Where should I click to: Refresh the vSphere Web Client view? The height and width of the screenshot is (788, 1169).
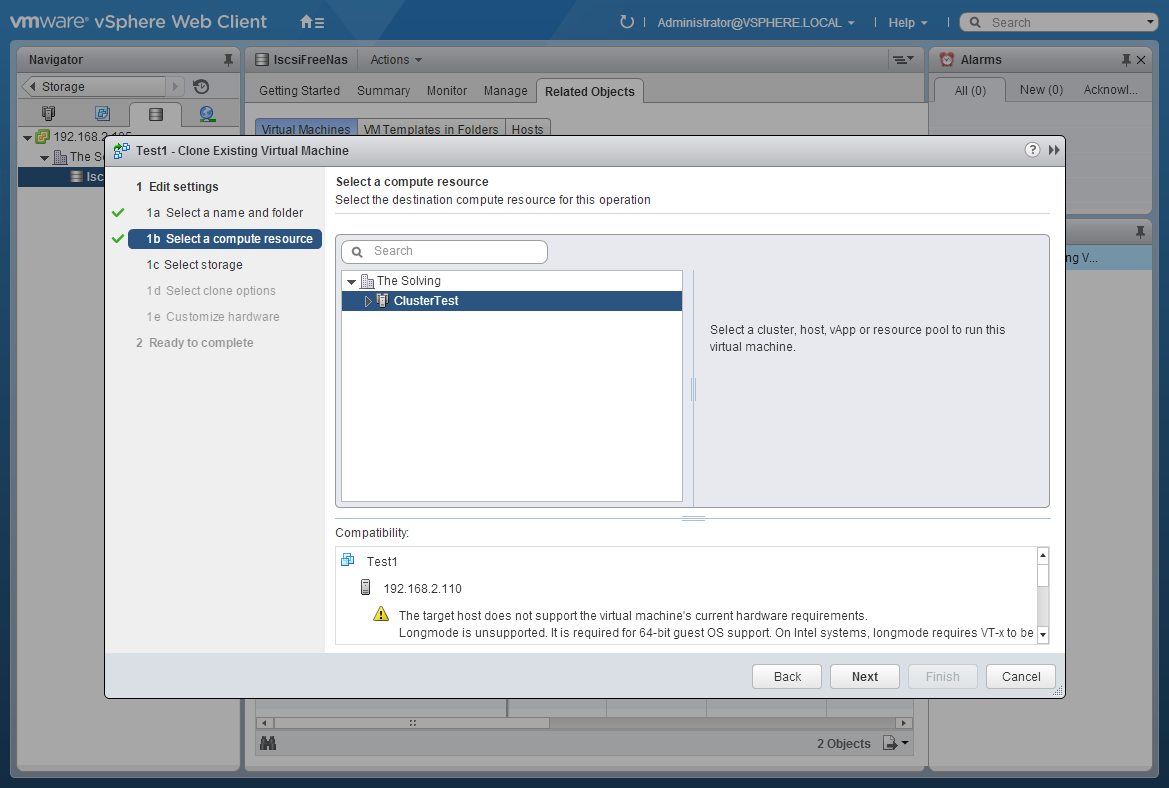[626, 22]
